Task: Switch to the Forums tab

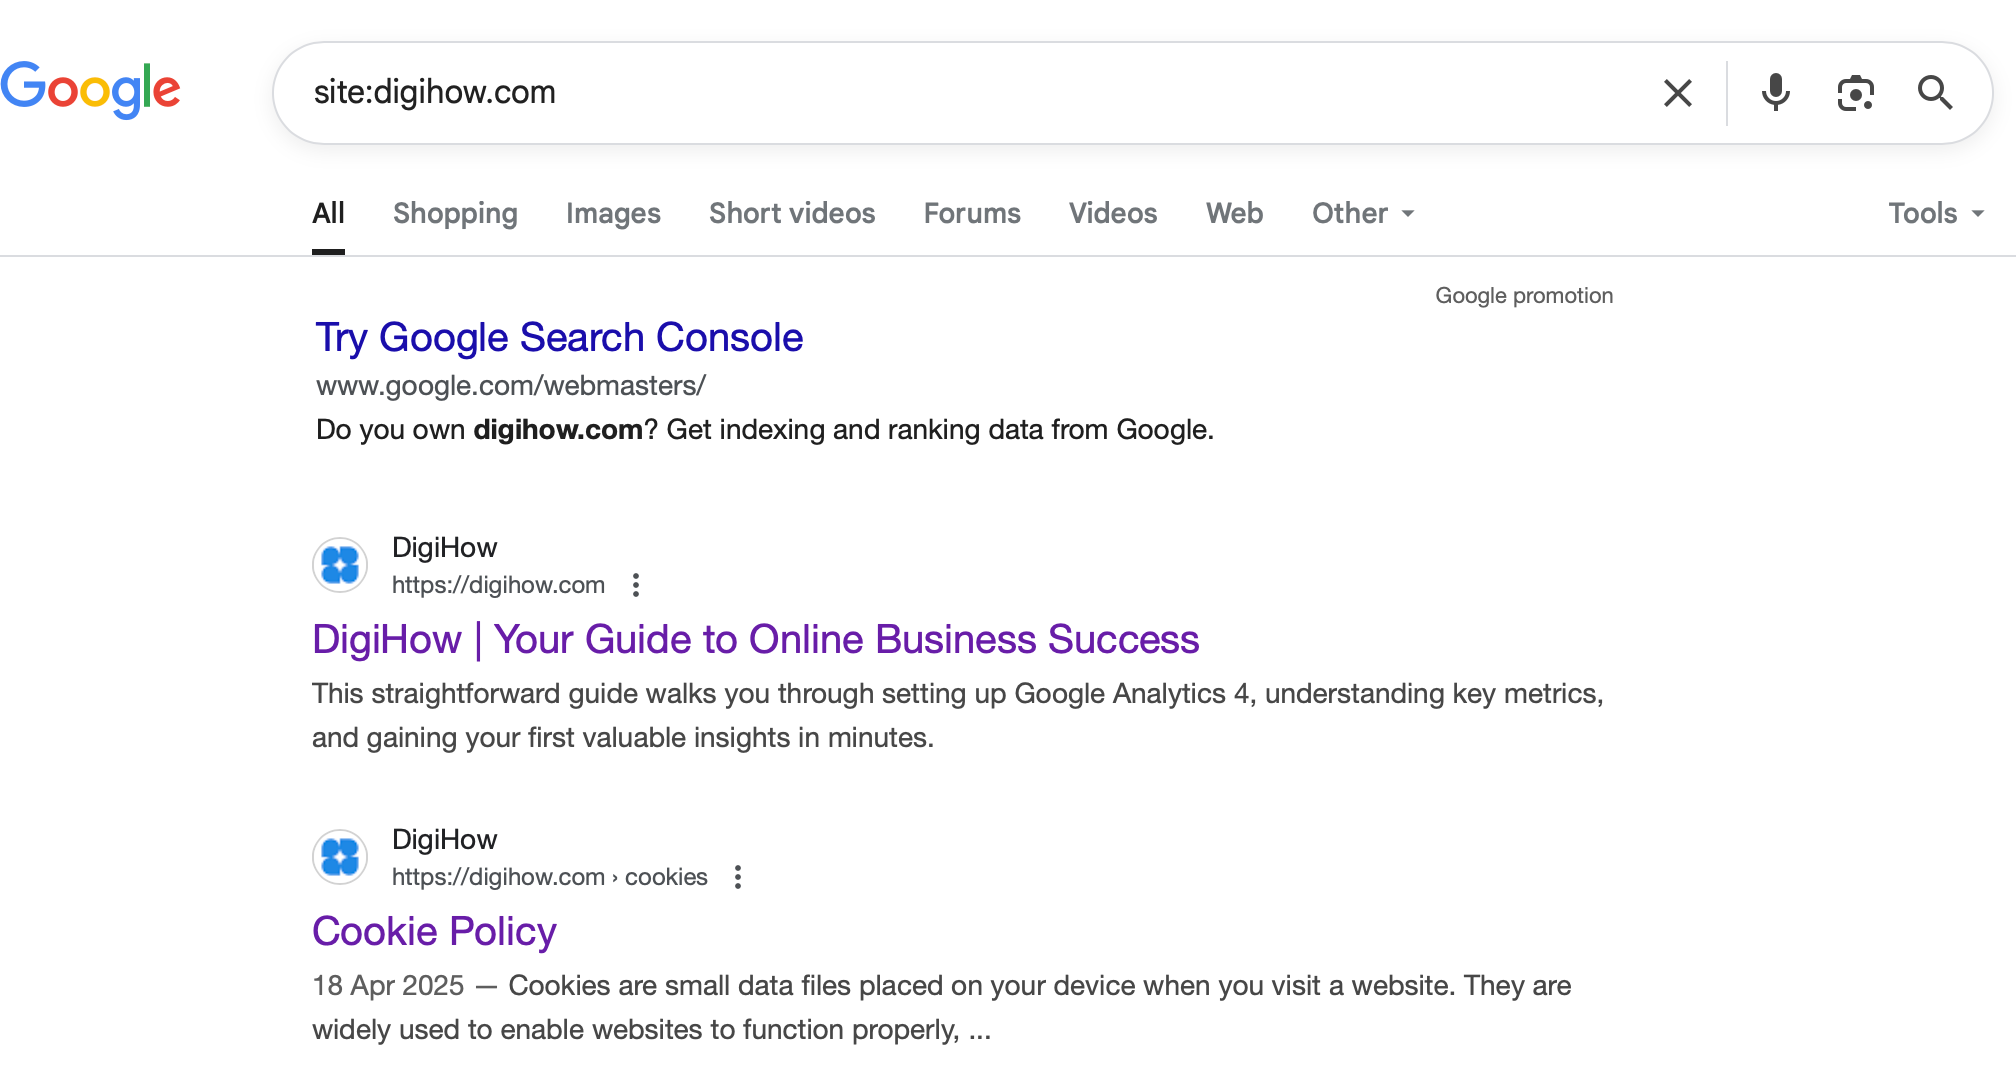Action: pyautogui.click(x=972, y=213)
